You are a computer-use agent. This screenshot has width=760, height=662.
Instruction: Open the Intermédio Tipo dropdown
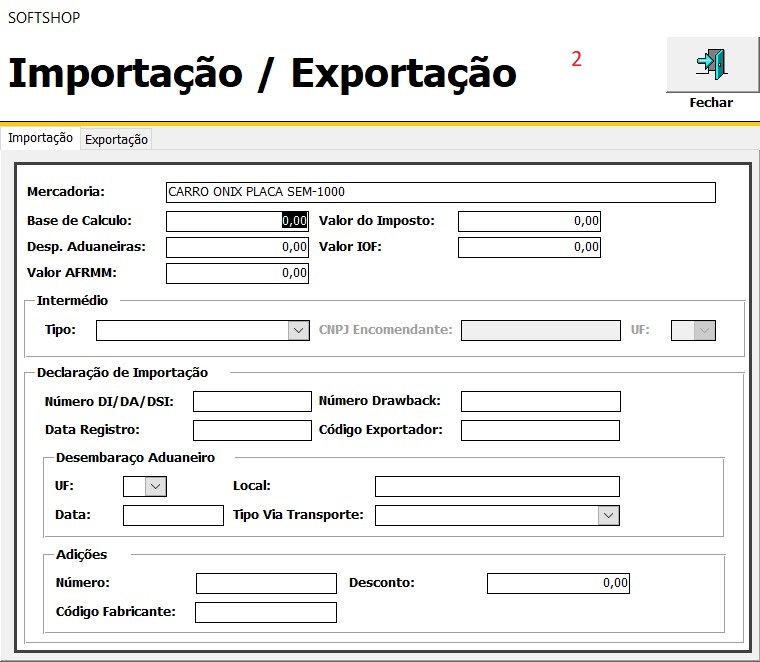(x=298, y=330)
